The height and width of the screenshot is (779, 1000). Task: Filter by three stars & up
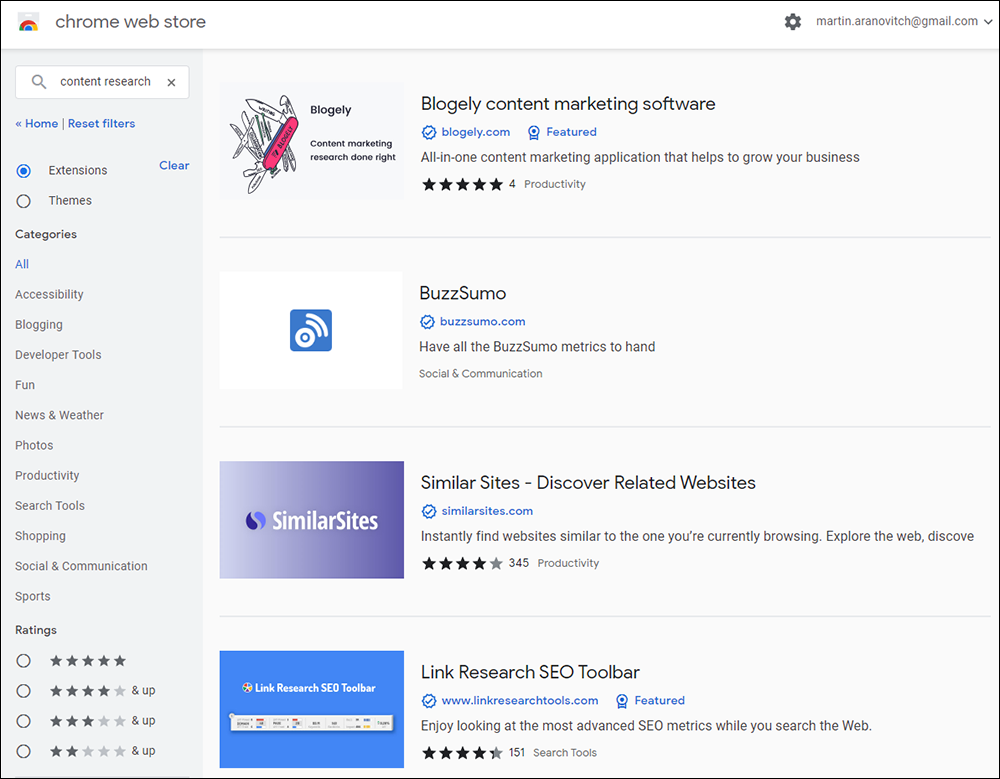pyautogui.click(x=24, y=721)
